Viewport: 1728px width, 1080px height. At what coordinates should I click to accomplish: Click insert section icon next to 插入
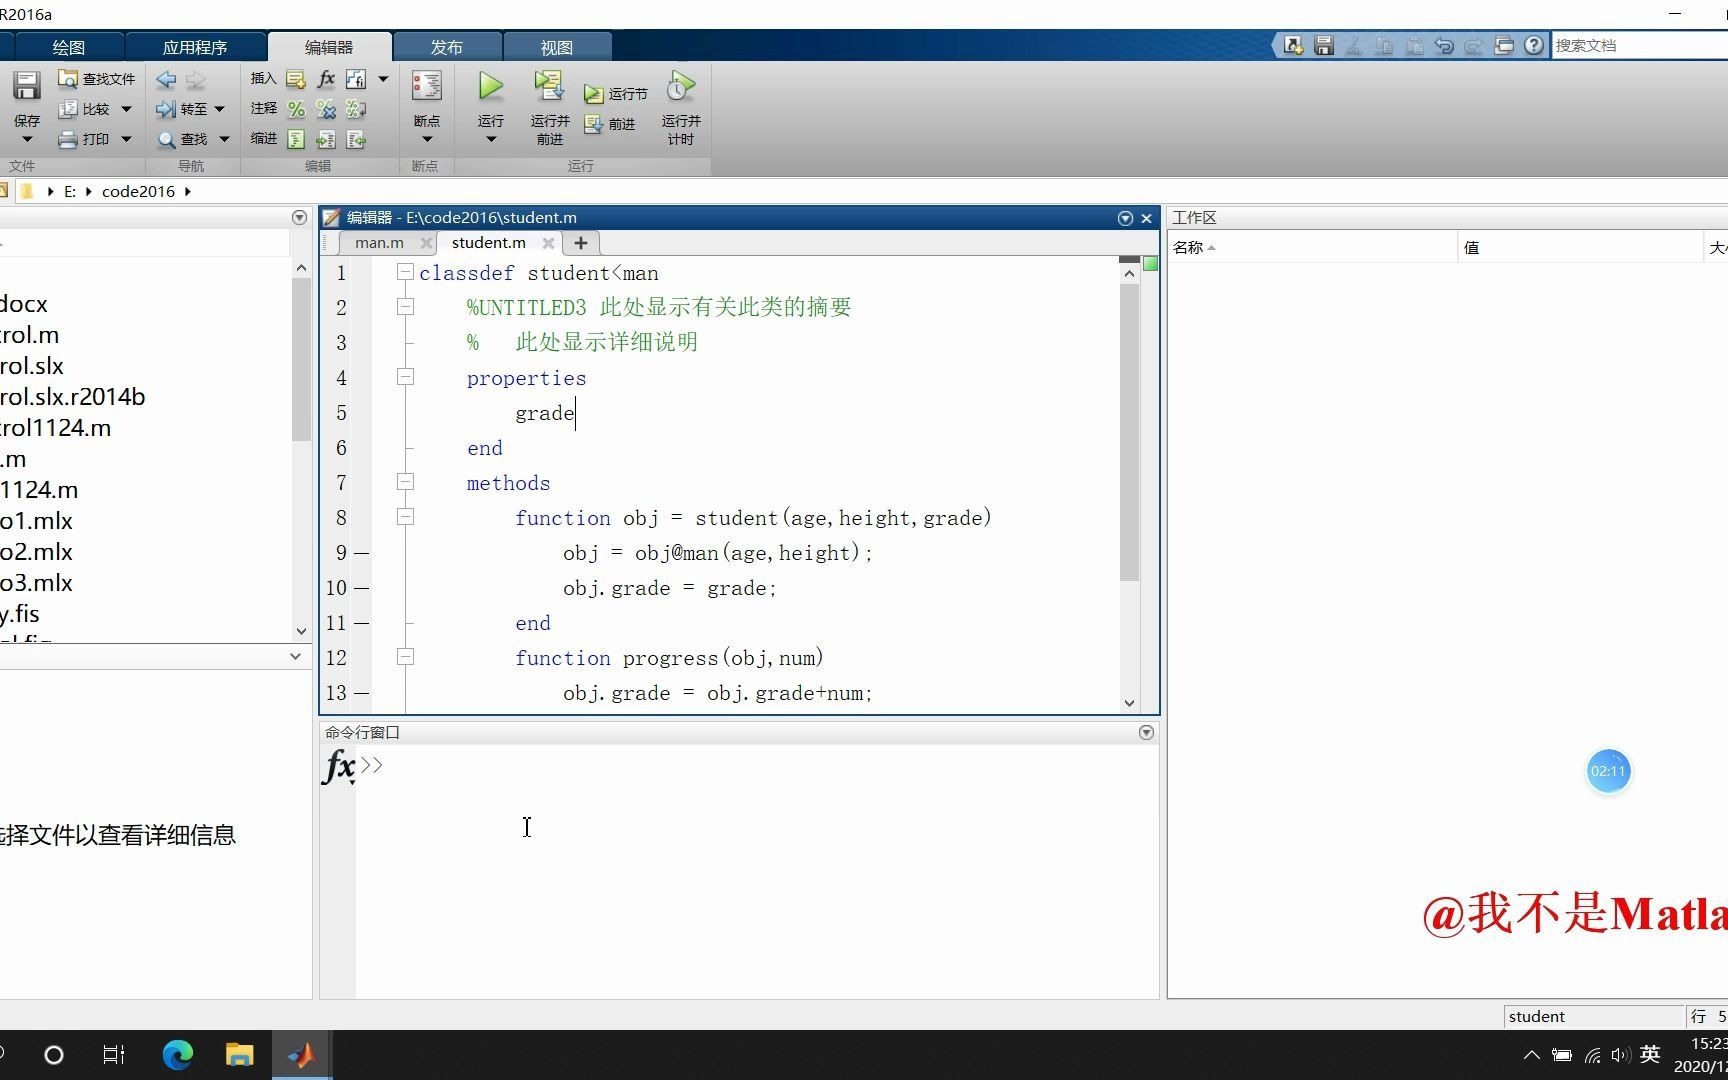(x=296, y=79)
